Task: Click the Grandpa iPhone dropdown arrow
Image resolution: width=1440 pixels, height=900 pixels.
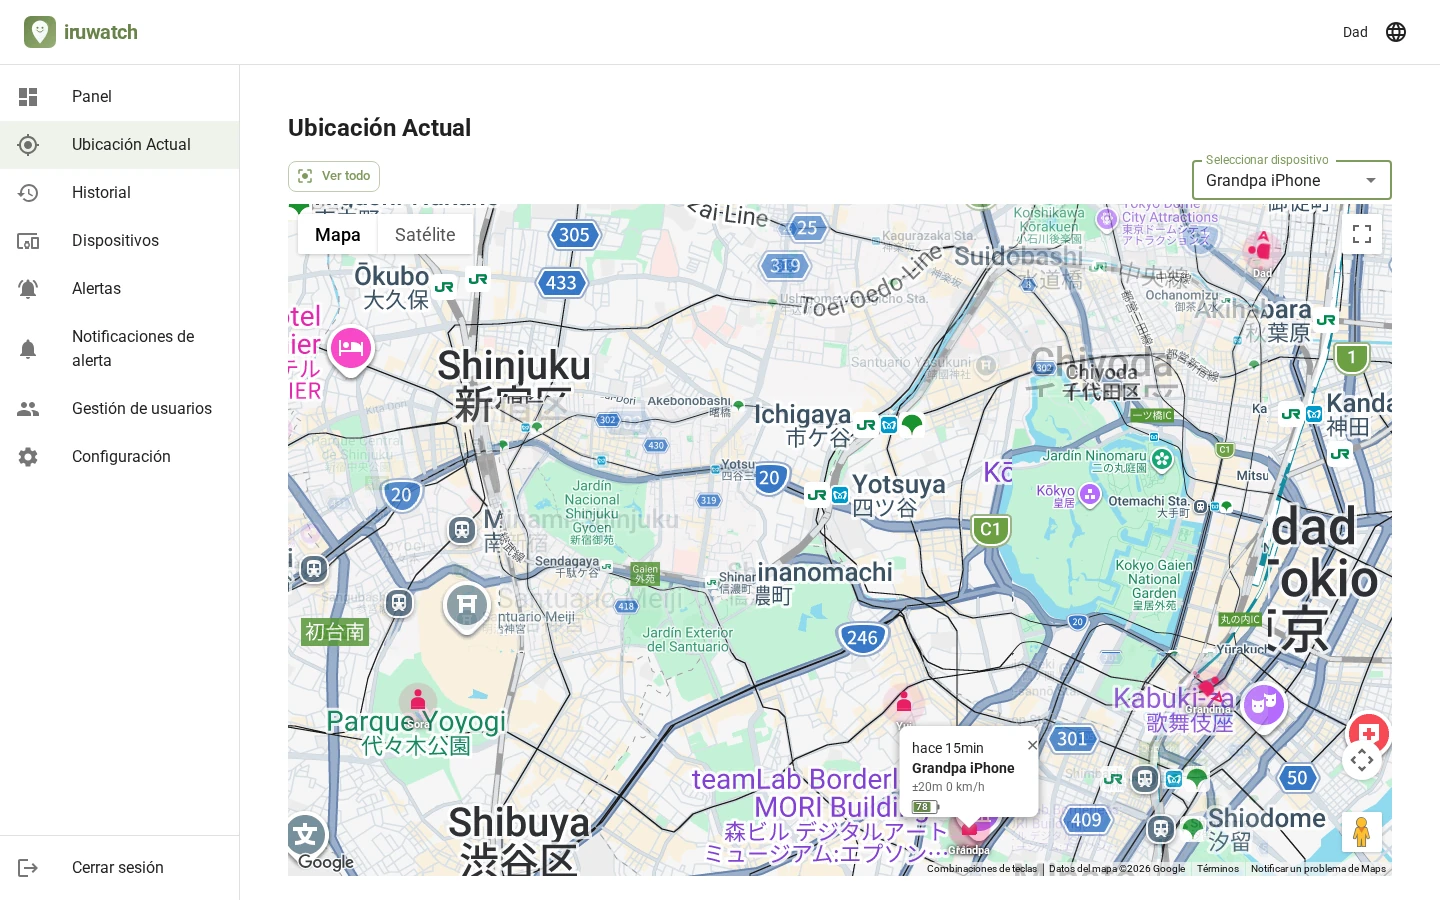Action: (x=1371, y=181)
